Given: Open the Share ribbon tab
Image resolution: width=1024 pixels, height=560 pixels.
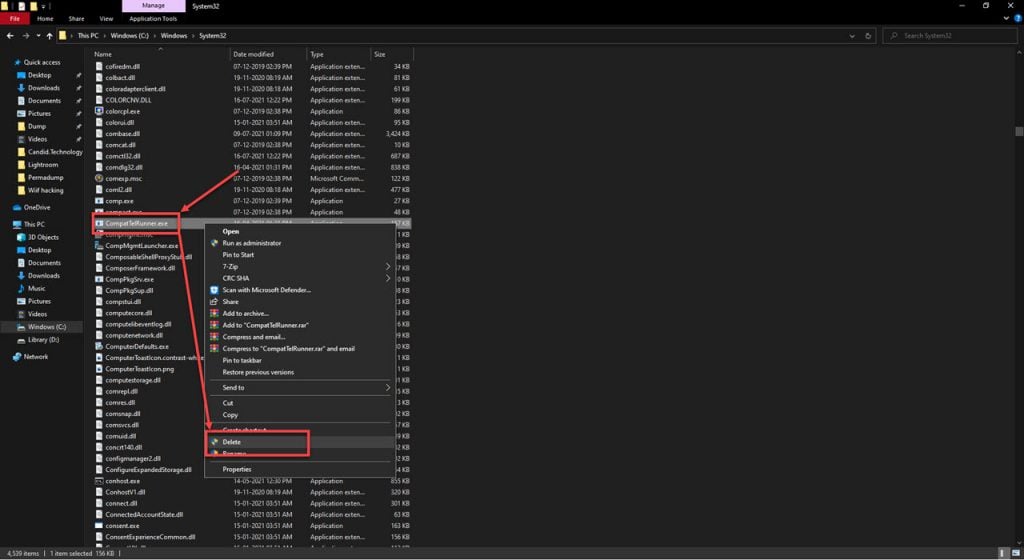Looking at the screenshot, I should tap(76, 19).
